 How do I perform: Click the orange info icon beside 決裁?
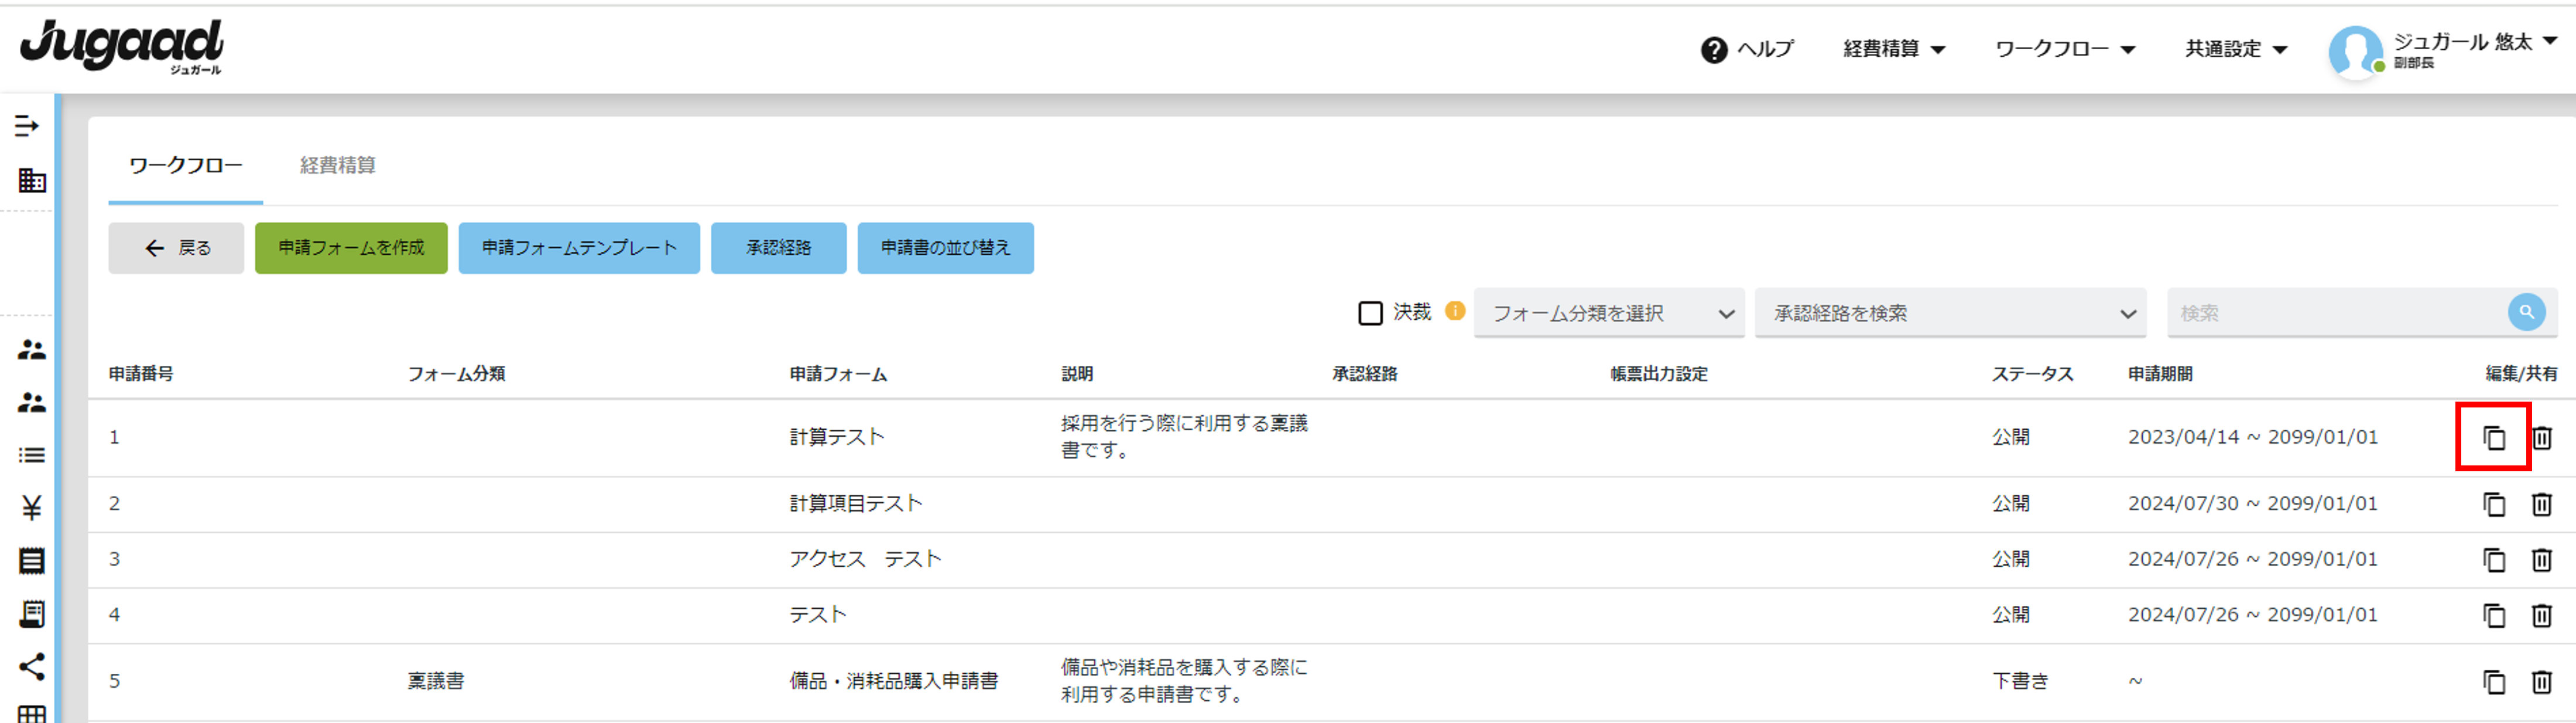(1455, 311)
